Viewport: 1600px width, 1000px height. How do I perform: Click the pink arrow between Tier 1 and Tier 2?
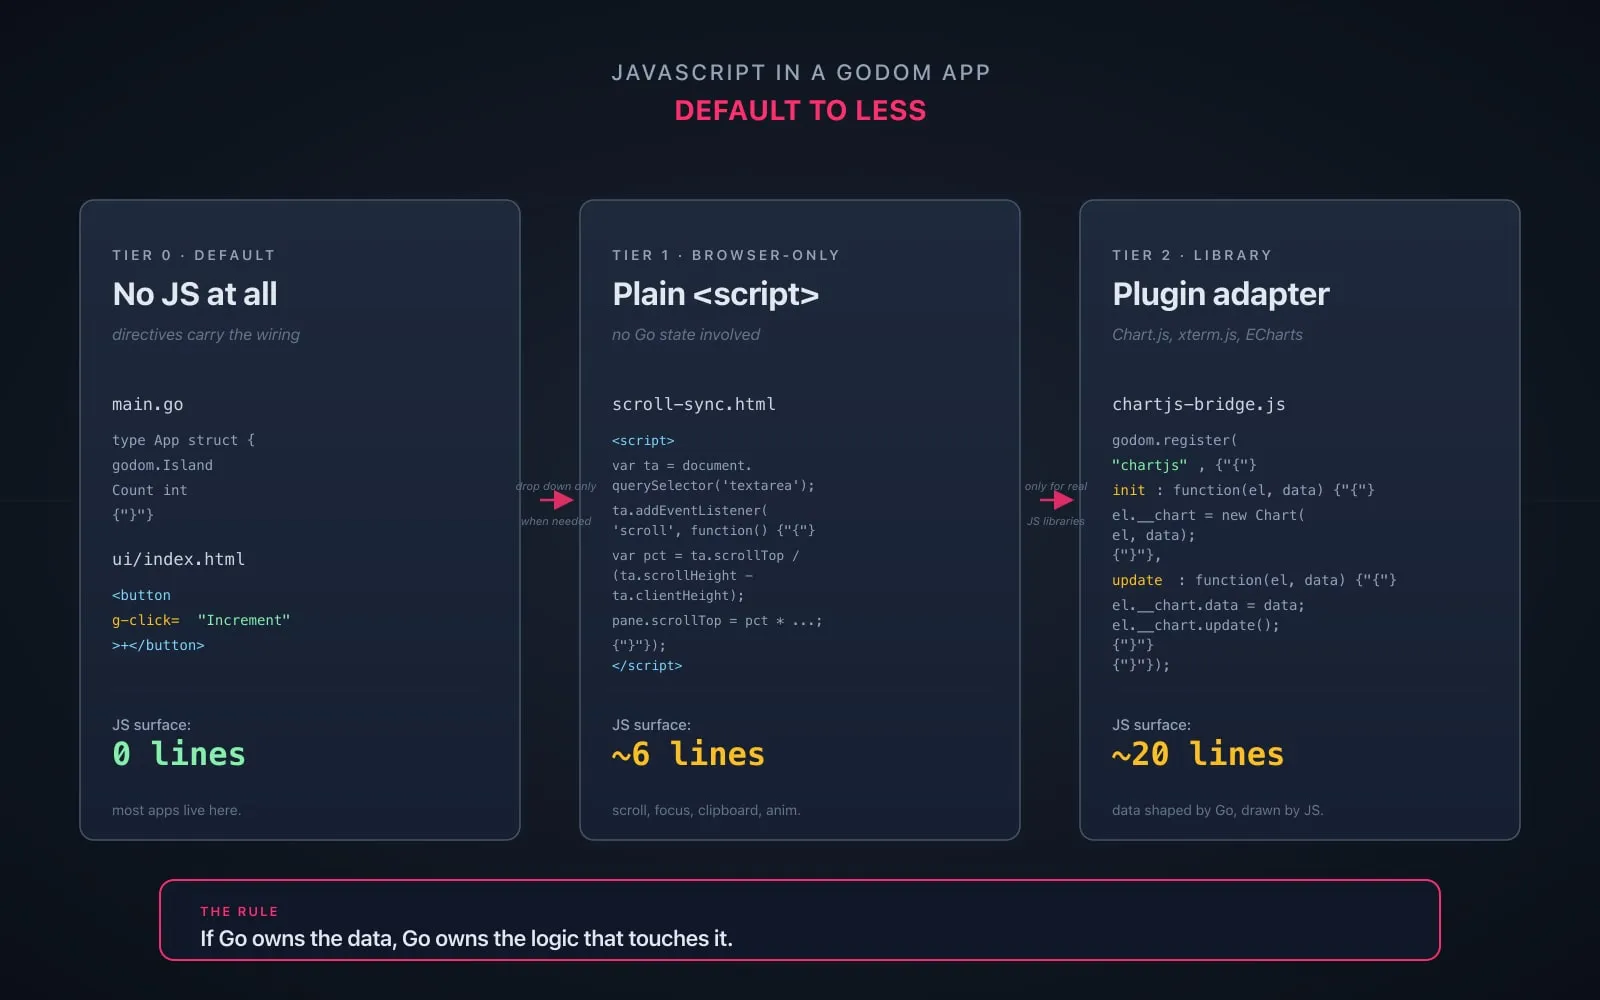(1057, 500)
